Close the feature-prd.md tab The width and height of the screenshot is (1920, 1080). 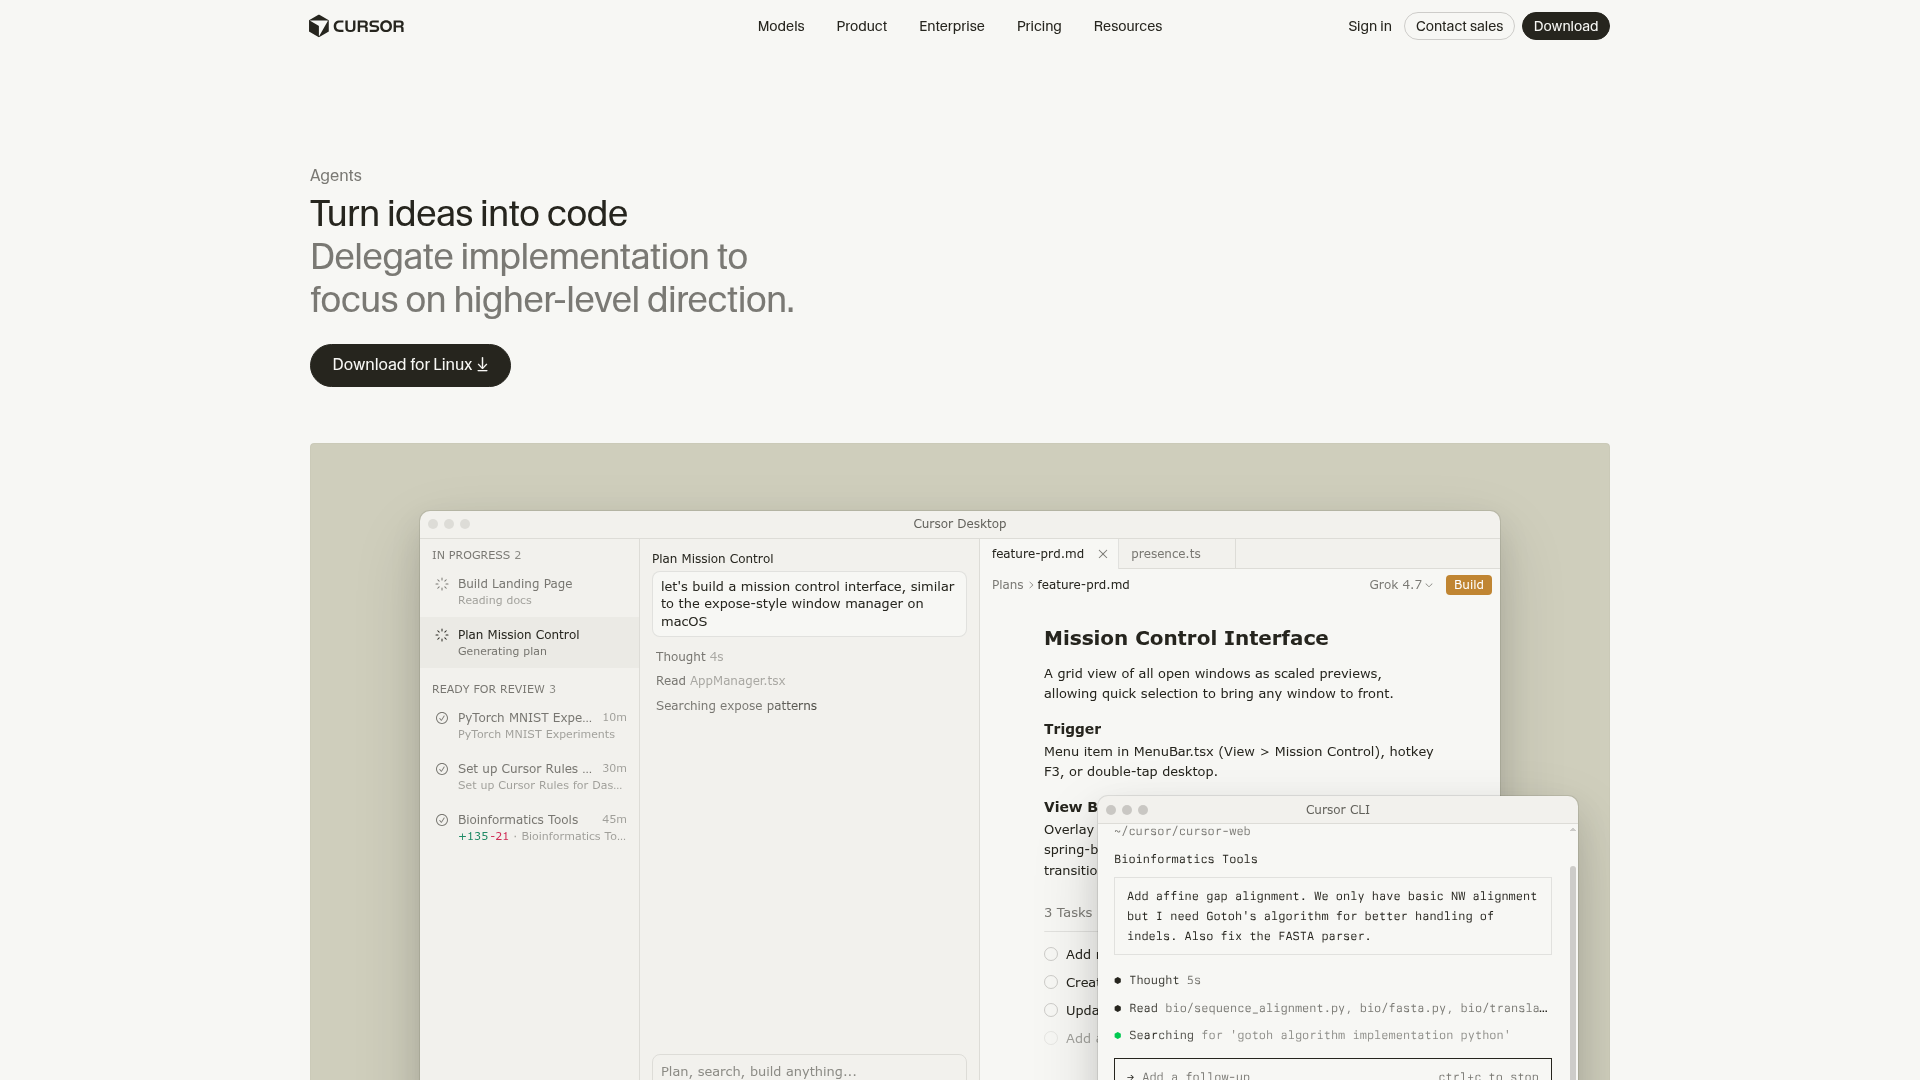[x=1103, y=554]
